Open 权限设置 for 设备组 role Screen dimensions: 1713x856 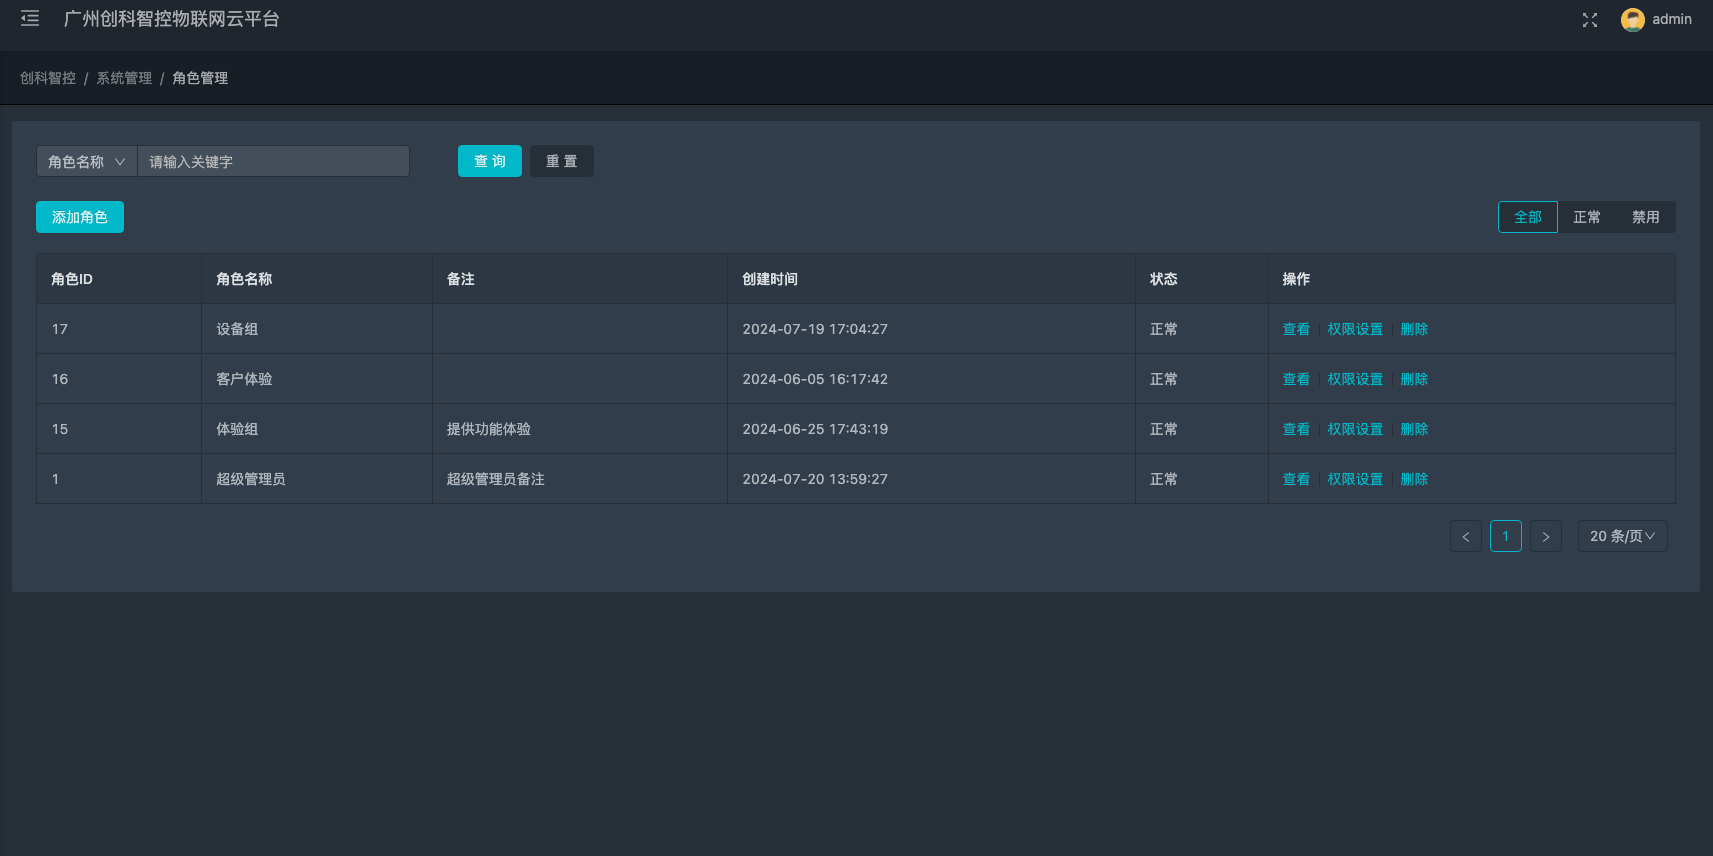[1355, 329]
